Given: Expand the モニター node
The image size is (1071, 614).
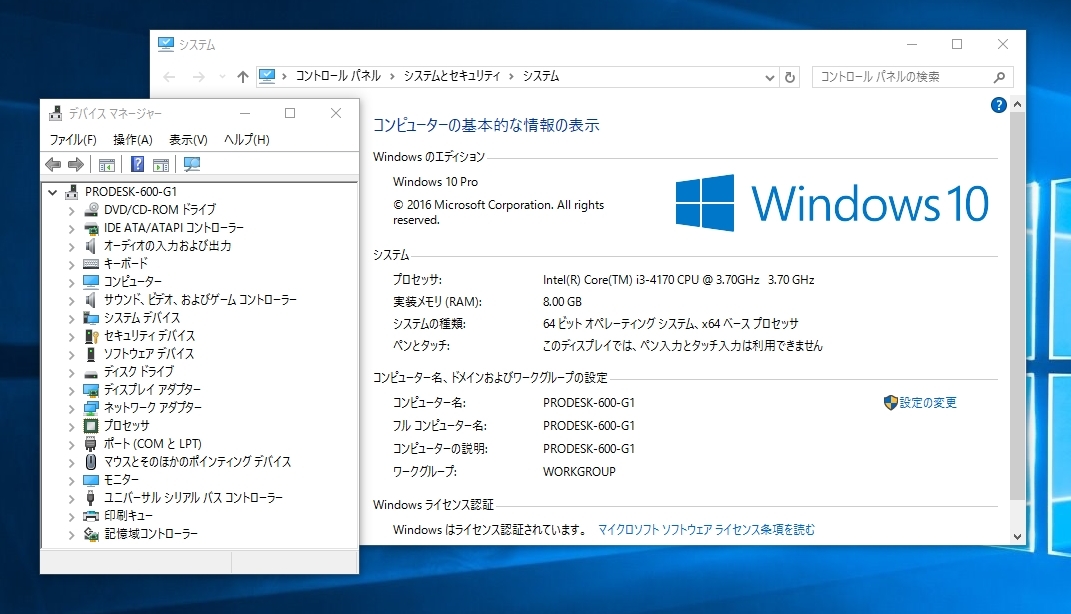Looking at the screenshot, I should coord(72,481).
